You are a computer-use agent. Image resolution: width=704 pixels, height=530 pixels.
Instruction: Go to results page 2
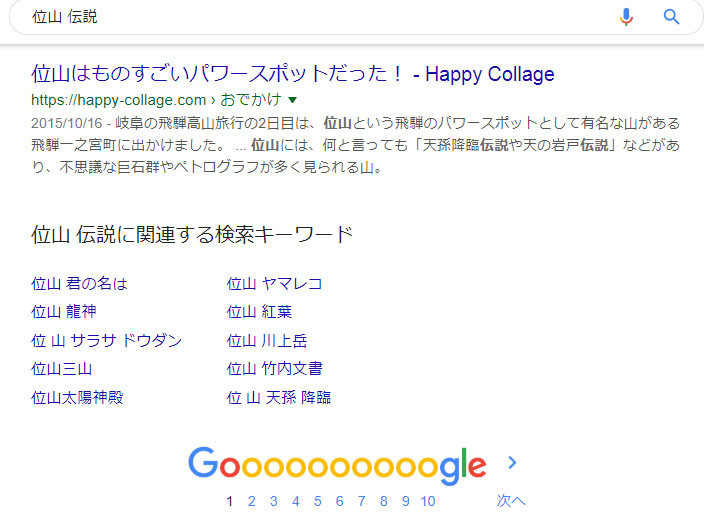251,501
